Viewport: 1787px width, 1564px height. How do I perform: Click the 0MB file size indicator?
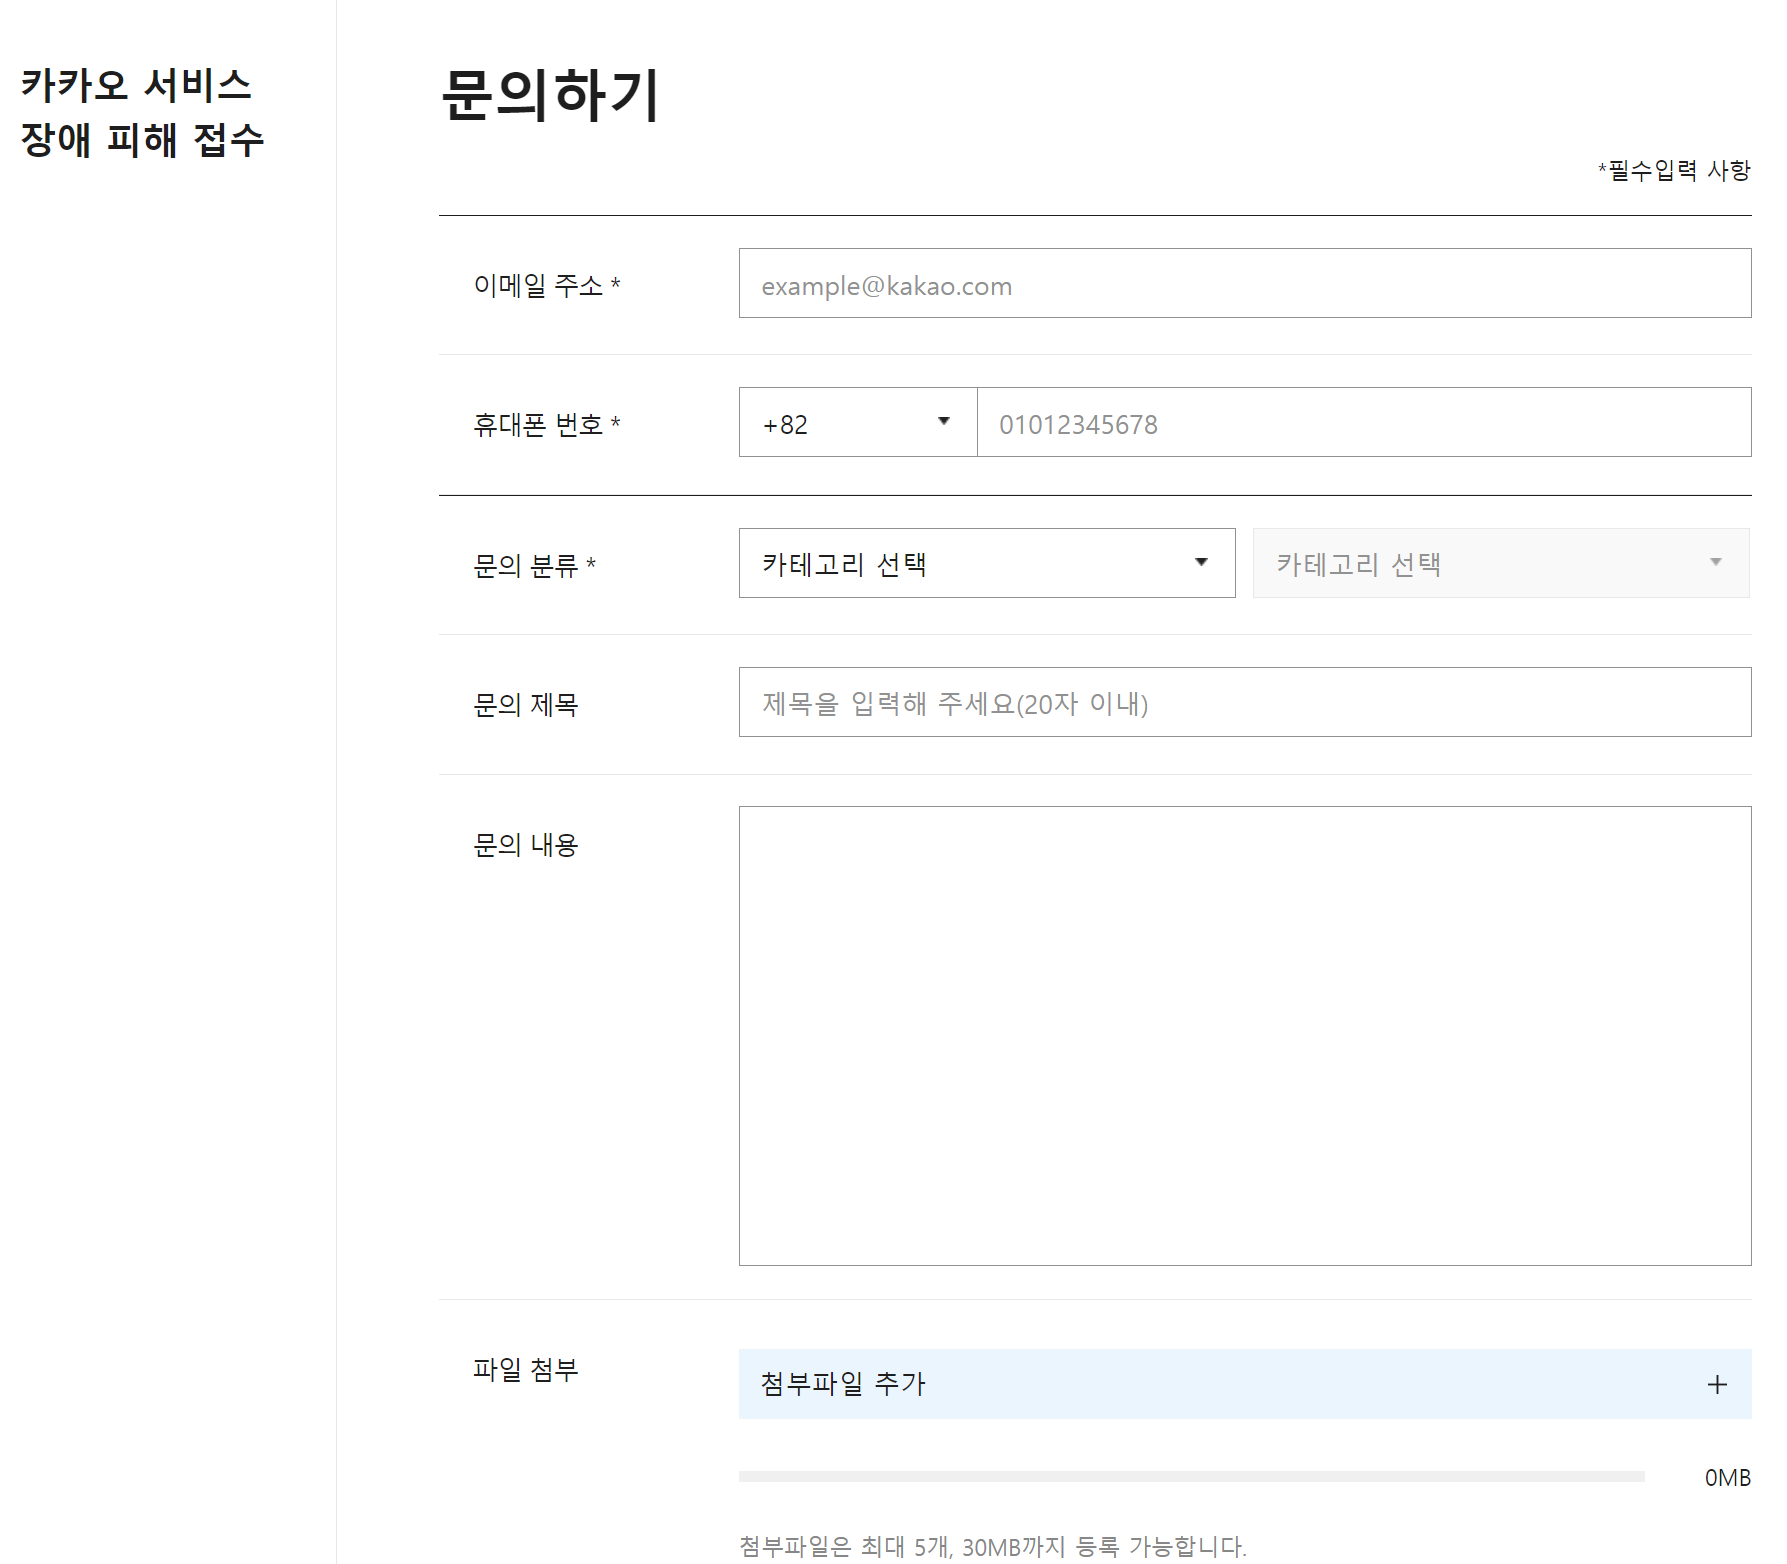pos(1728,1477)
